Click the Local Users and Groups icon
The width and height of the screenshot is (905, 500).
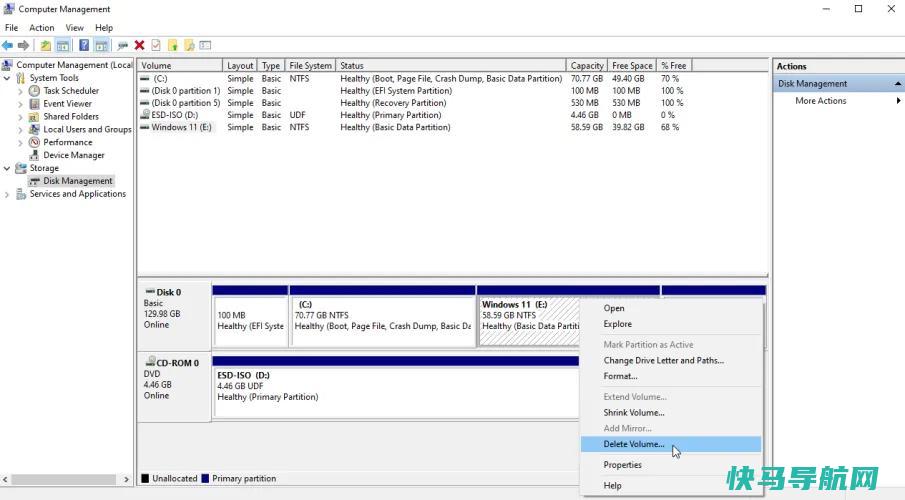(35, 129)
